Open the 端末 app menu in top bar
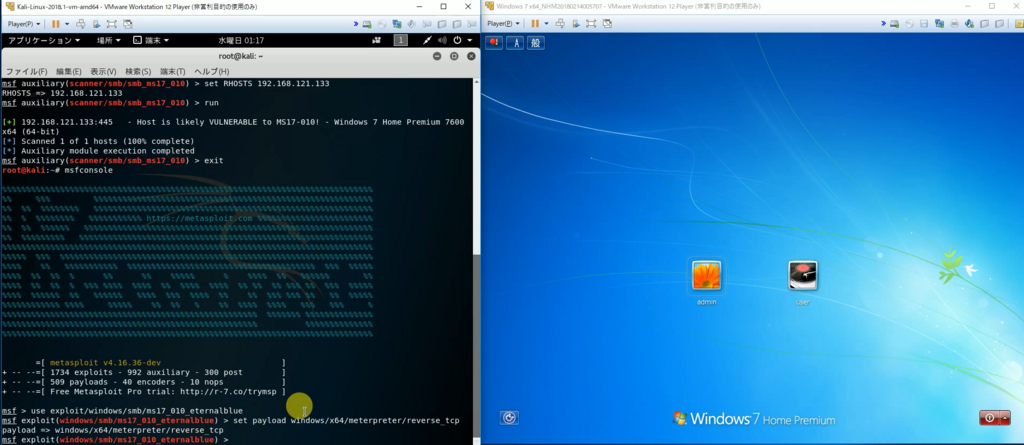Image resolution: width=1024 pixels, height=445 pixels. pos(151,41)
